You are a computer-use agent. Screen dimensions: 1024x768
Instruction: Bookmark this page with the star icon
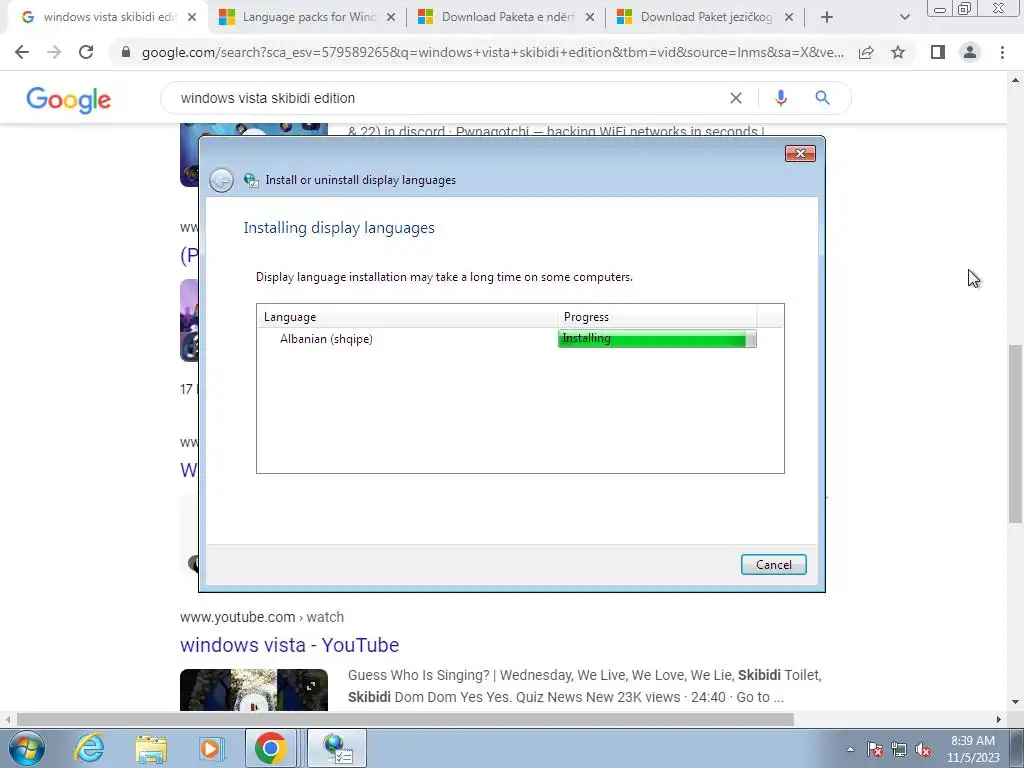coord(898,52)
